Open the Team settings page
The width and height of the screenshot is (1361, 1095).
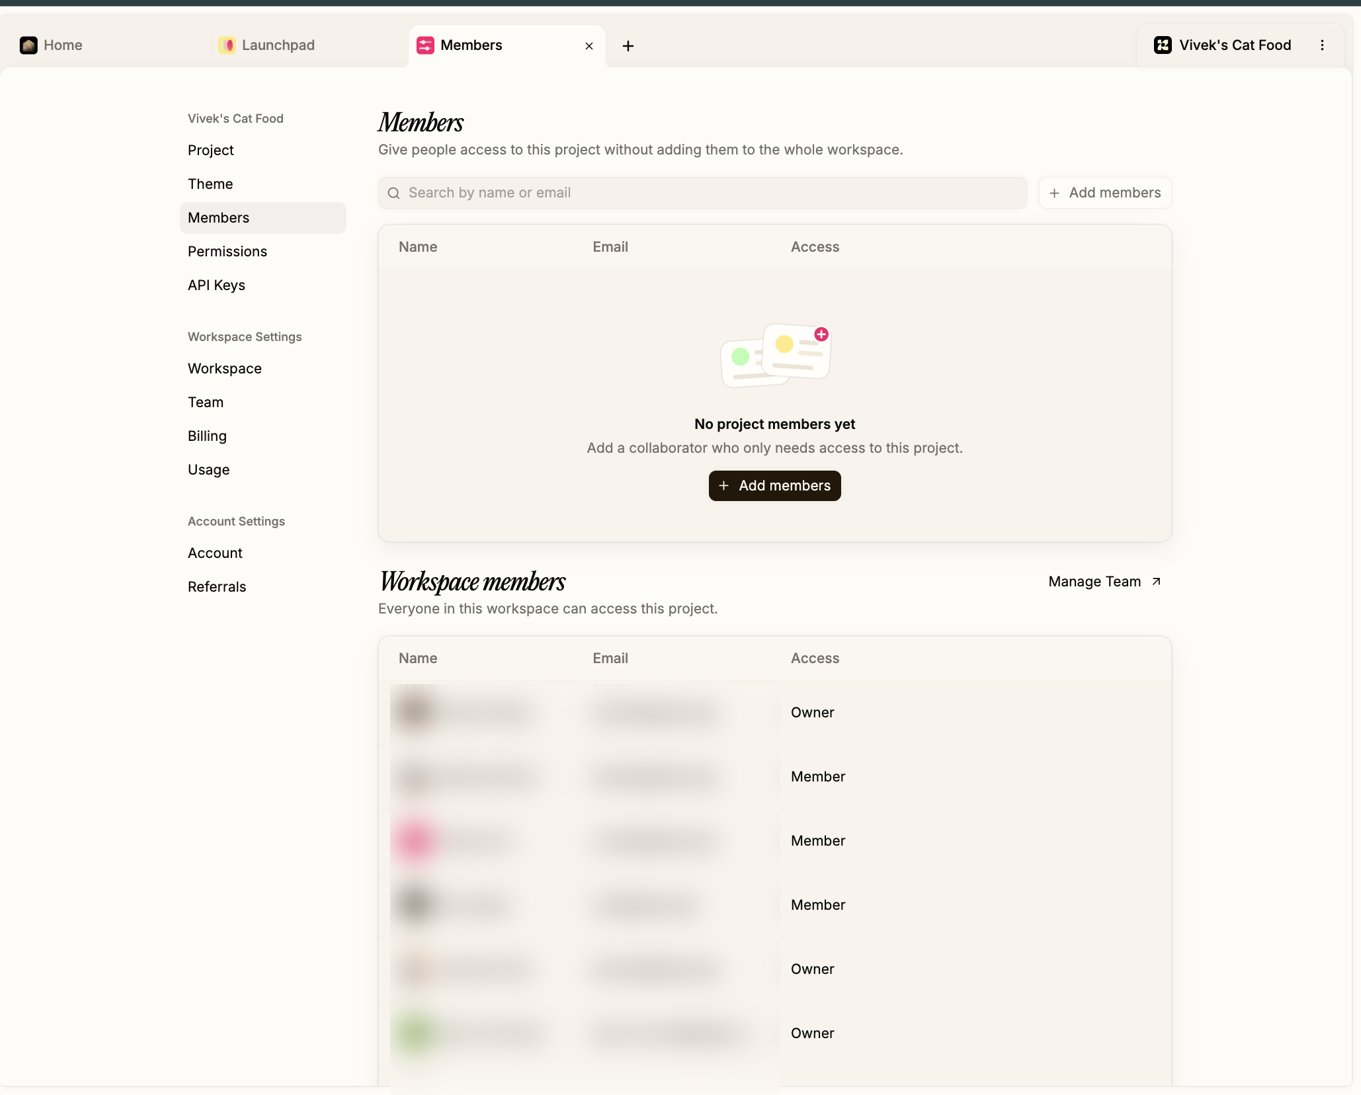pos(263,402)
